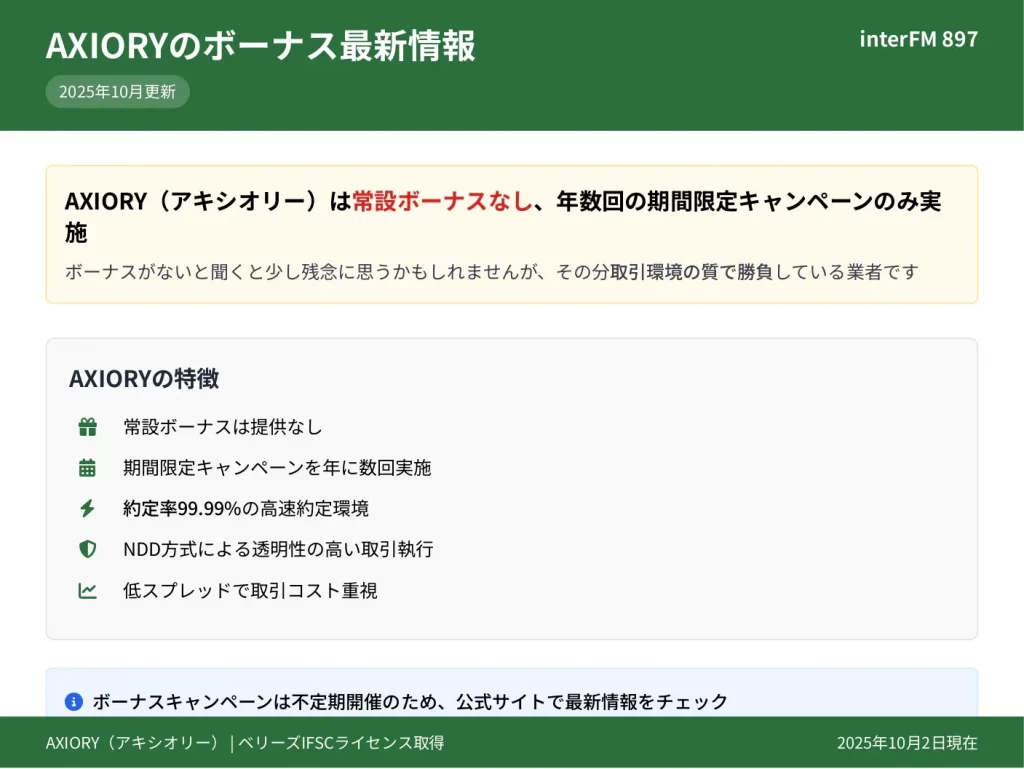This screenshot has width=1024, height=769.
Task: Select the 常設ボーナスは提供なし list item text
Action: coord(223,427)
